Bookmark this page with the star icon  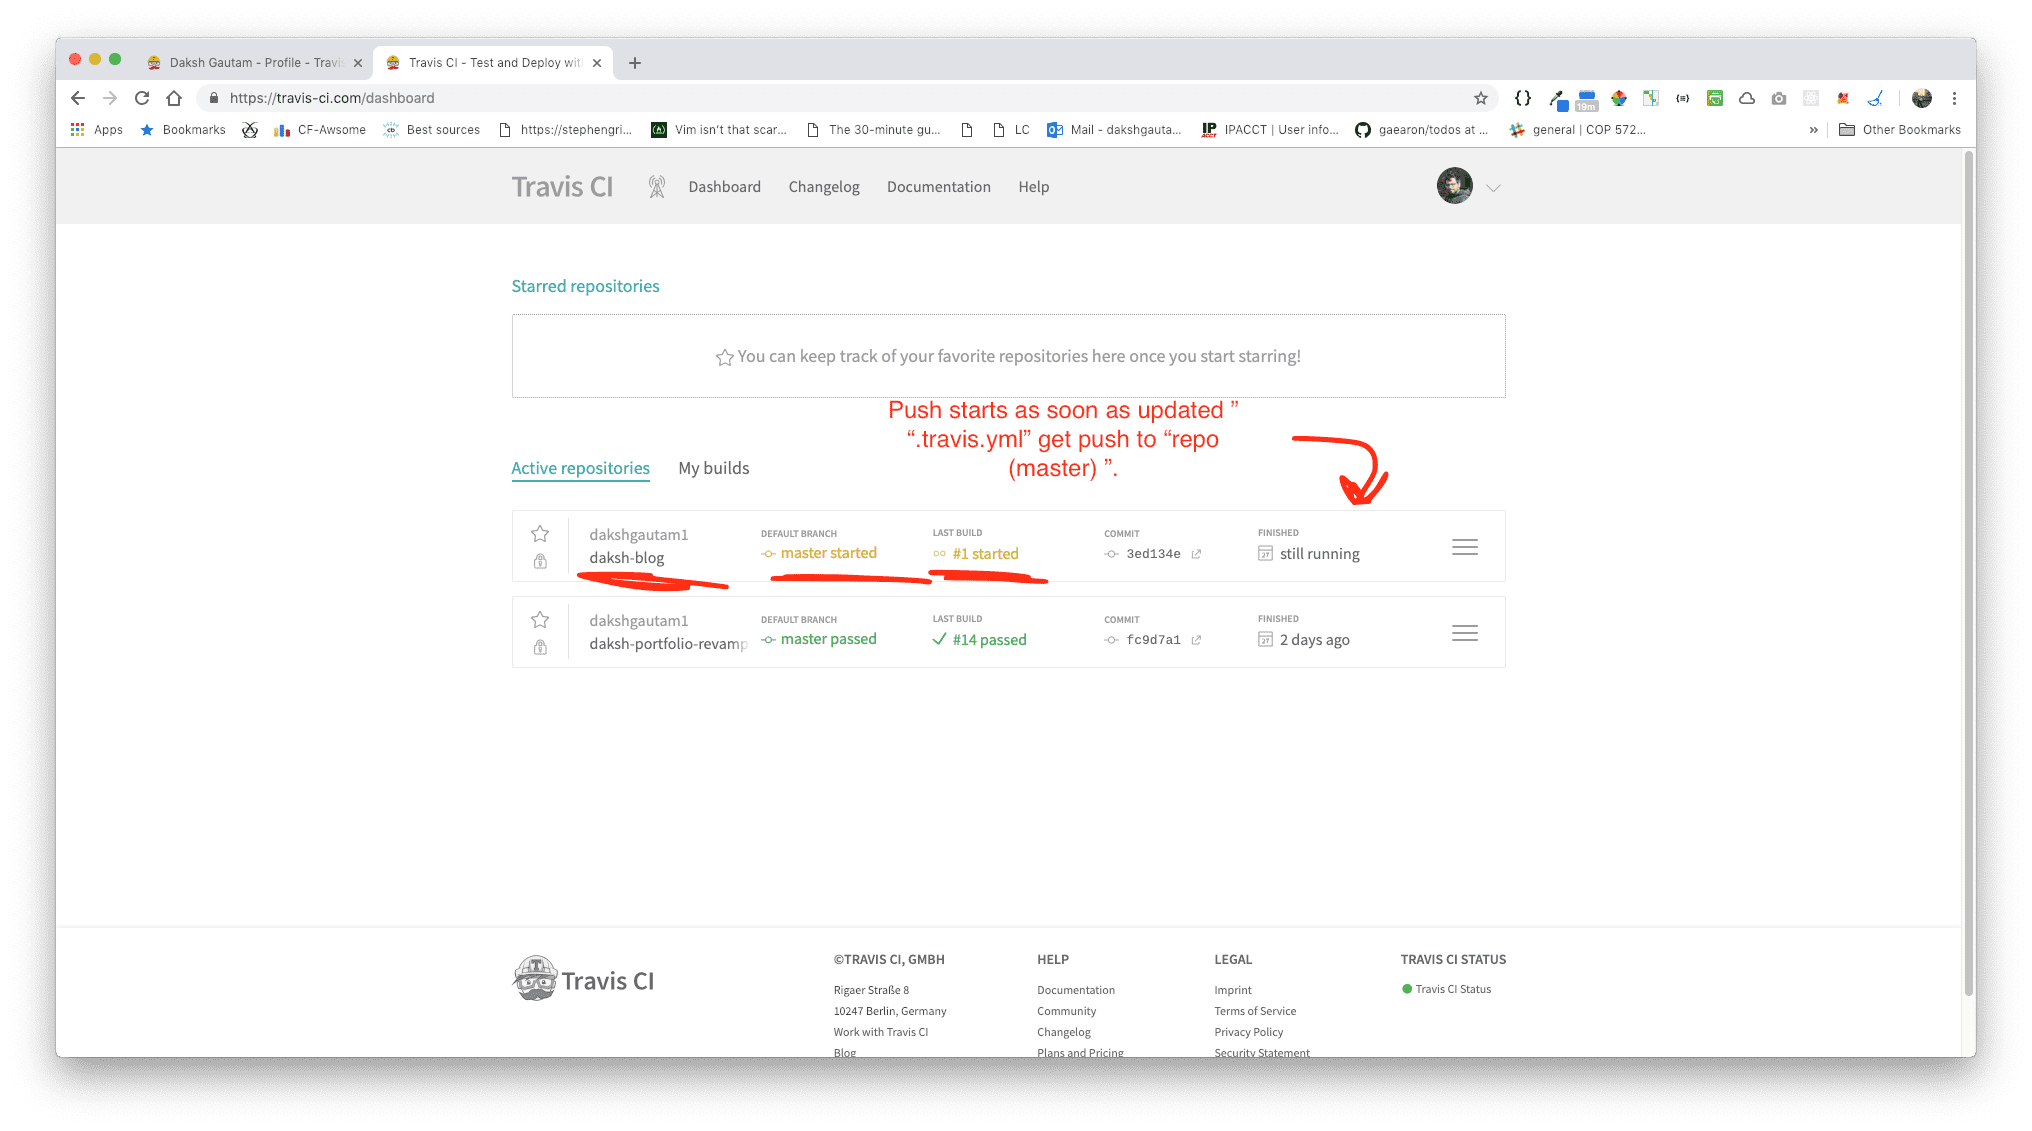(x=1481, y=98)
